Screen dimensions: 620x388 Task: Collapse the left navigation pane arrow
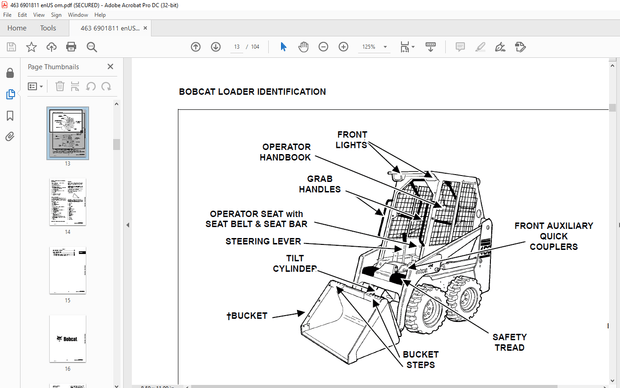[x=128, y=225]
